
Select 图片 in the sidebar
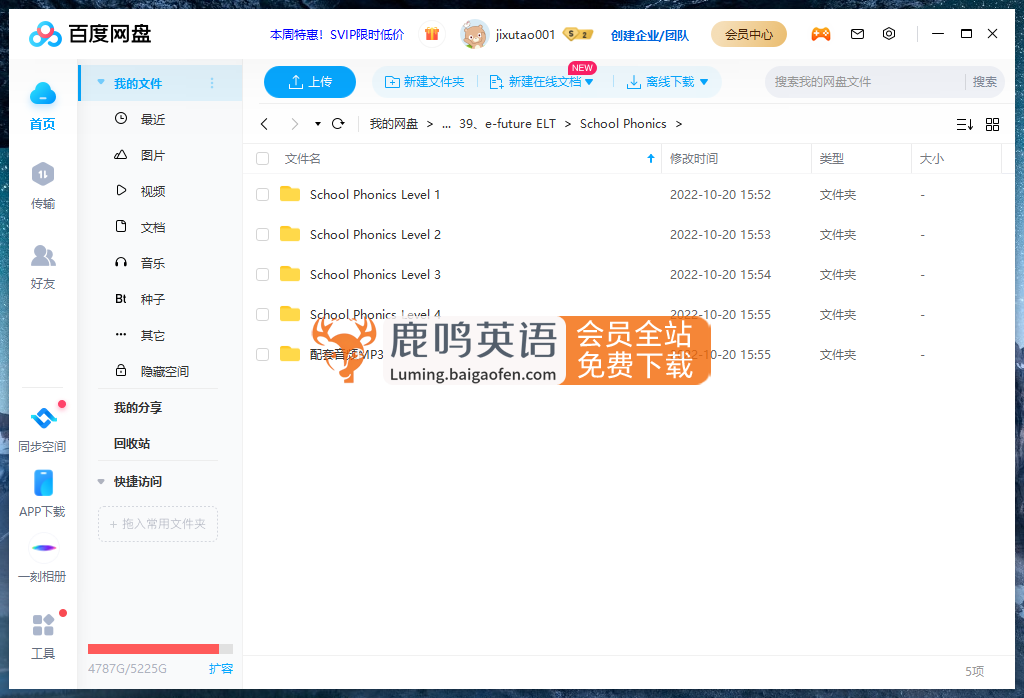[x=153, y=155]
